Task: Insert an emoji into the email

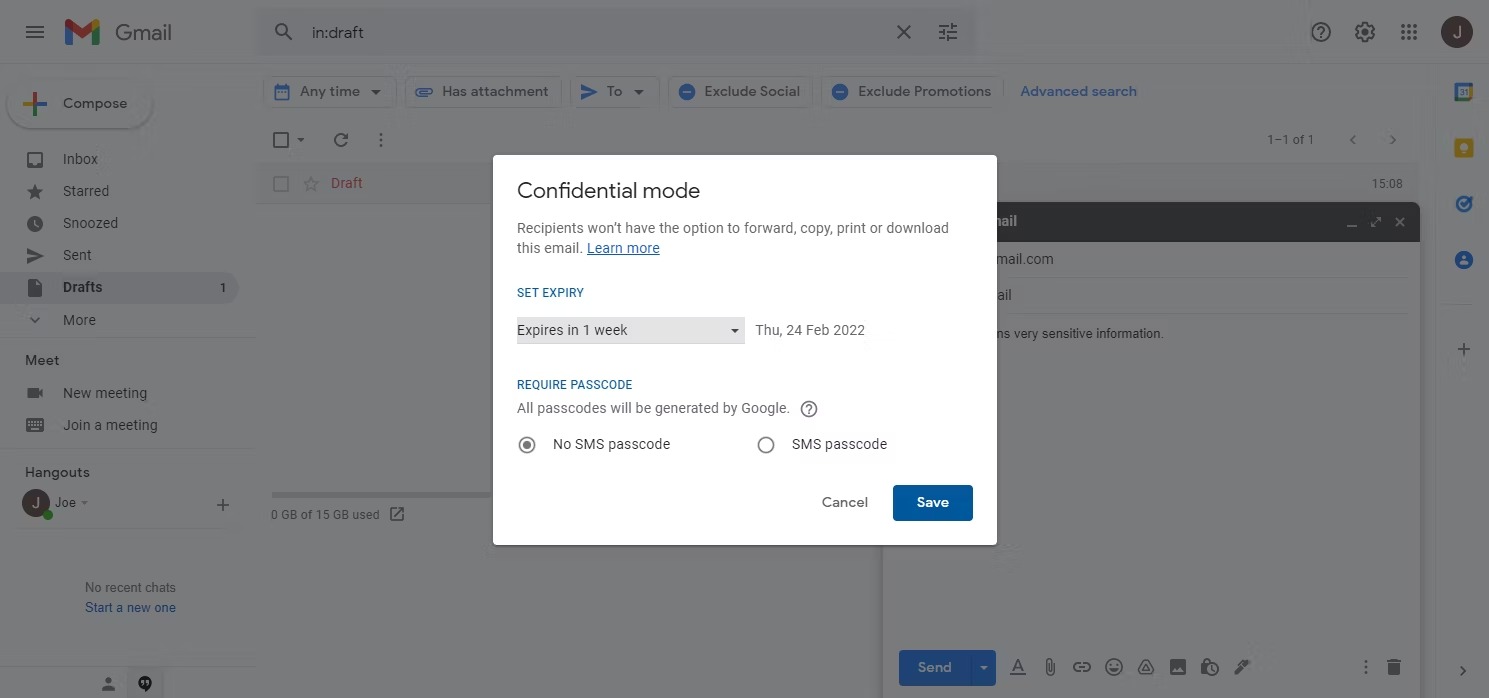Action: pyautogui.click(x=1113, y=666)
